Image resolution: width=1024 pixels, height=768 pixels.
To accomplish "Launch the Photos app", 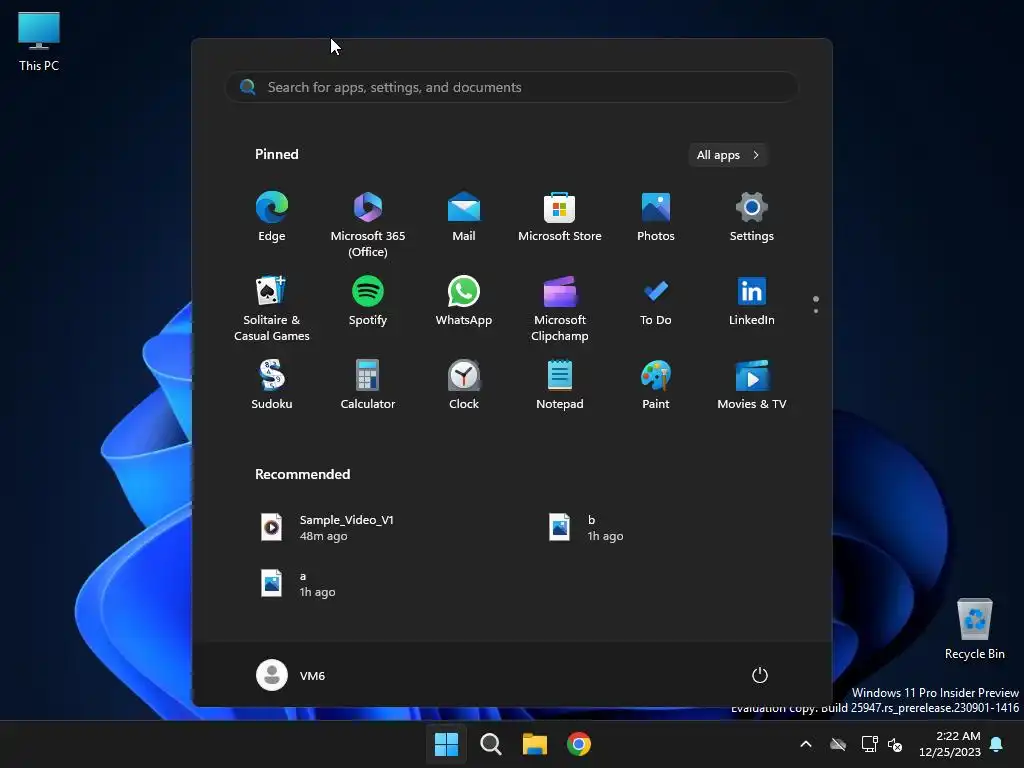I will pos(656,217).
